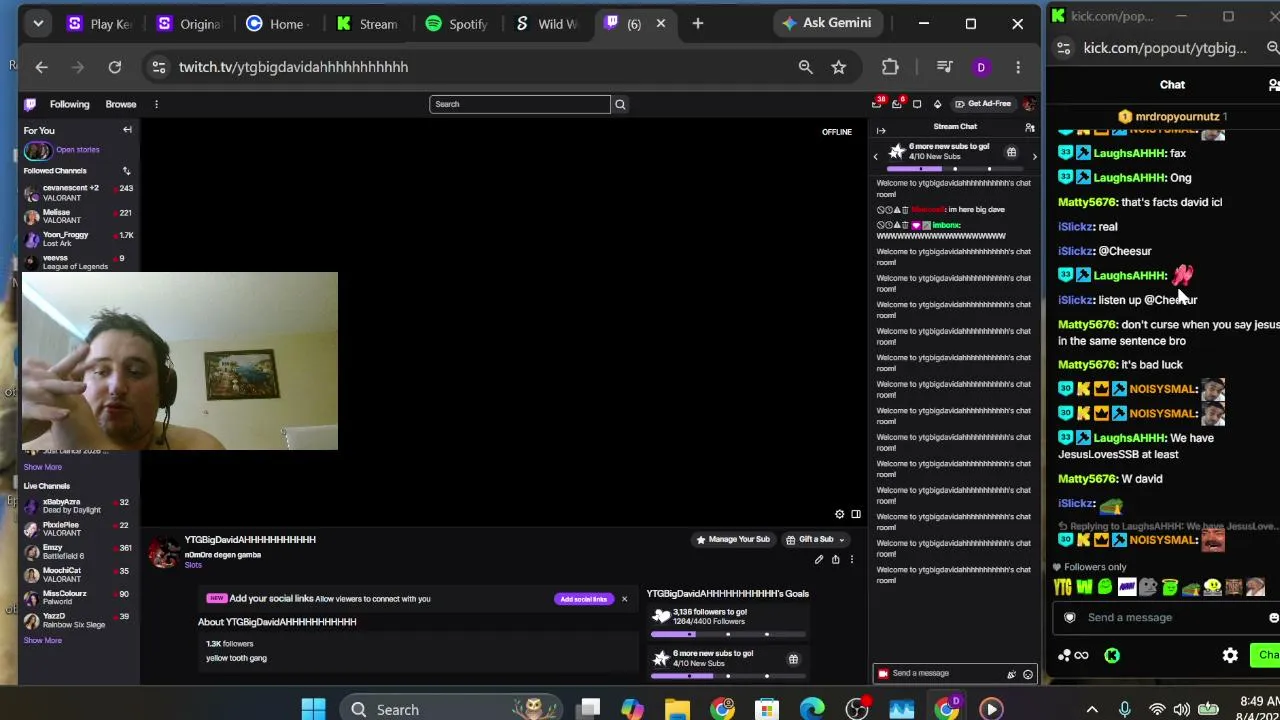Go to previous goal in chat header
This screenshot has height=720, width=1280.
pos(876,156)
